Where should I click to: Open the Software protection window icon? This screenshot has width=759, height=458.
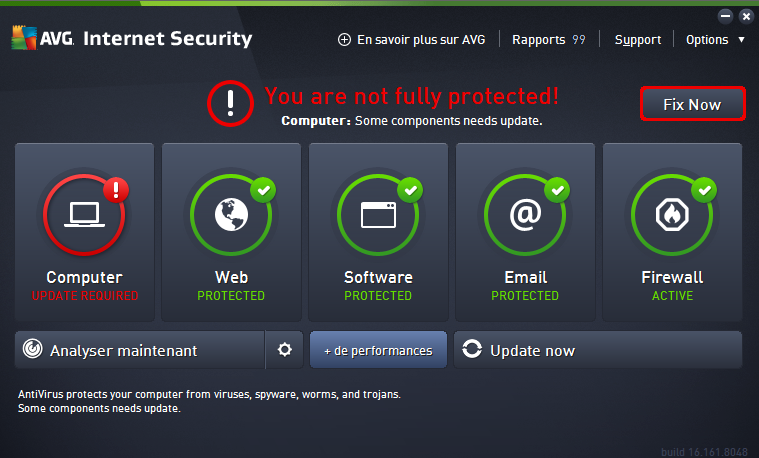[x=379, y=214]
